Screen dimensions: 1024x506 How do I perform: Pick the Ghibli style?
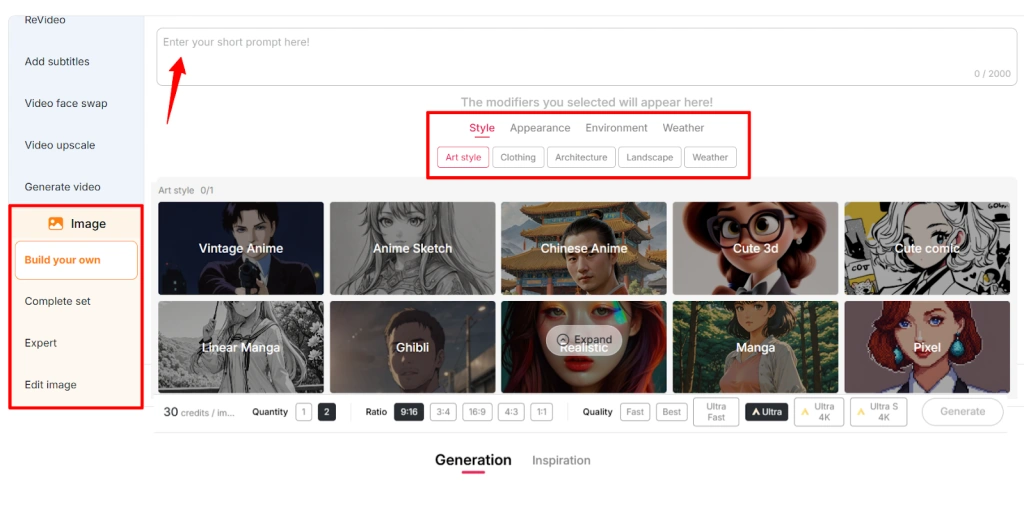point(412,347)
